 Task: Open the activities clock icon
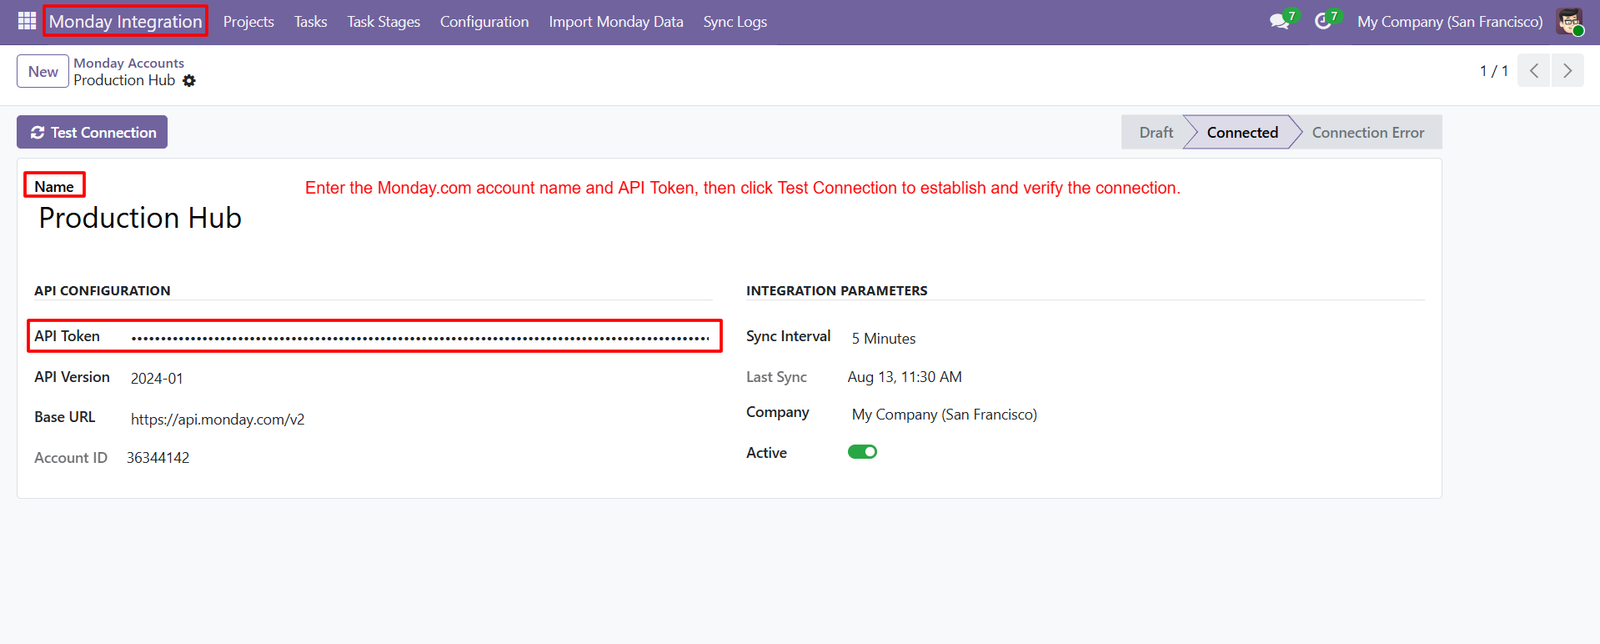click(1323, 21)
